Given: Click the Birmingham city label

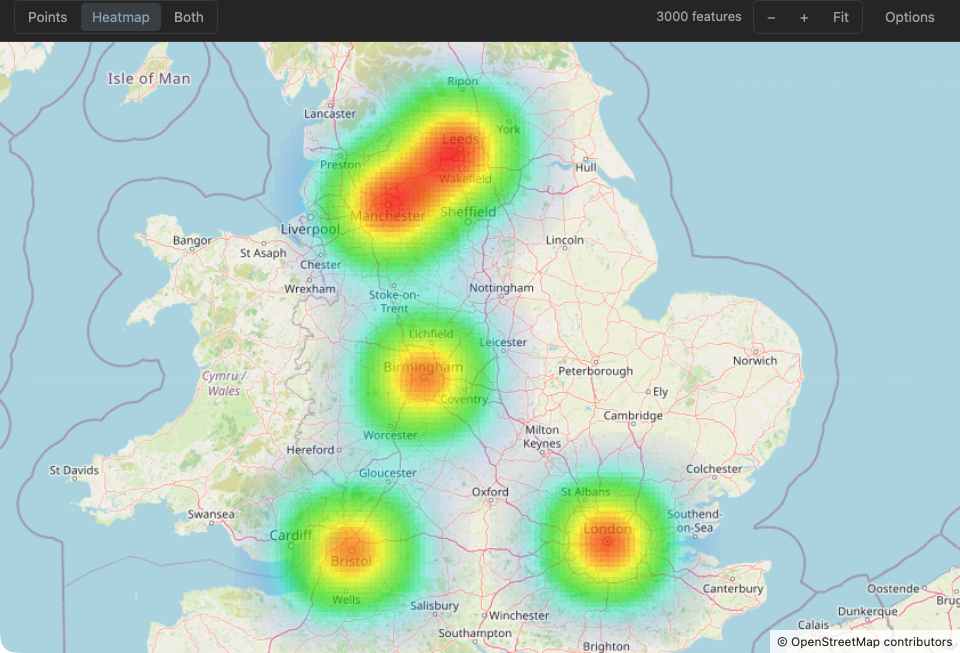Looking at the screenshot, I should click(x=423, y=367).
